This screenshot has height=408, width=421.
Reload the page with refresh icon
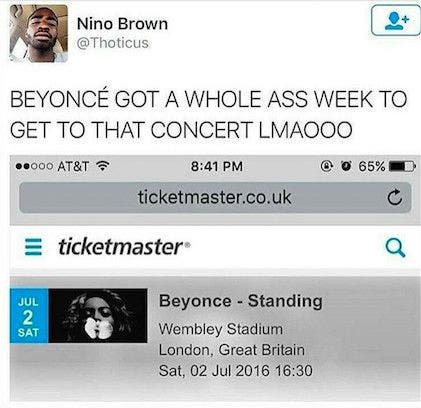pyautogui.click(x=395, y=198)
